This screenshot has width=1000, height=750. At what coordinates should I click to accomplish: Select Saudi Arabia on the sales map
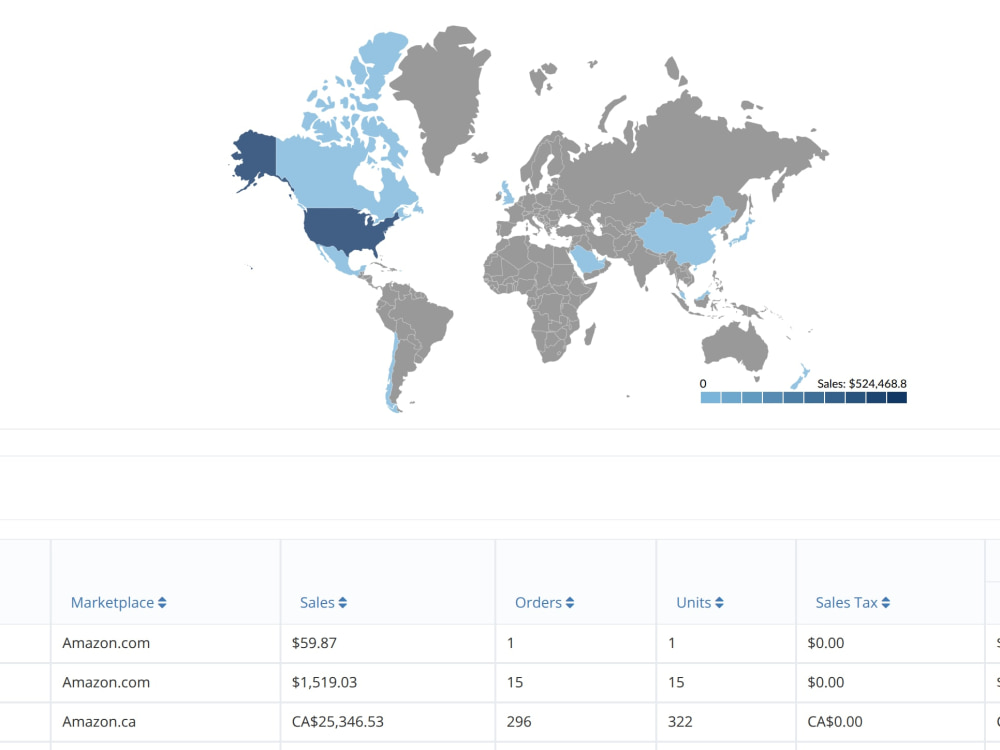(588, 259)
